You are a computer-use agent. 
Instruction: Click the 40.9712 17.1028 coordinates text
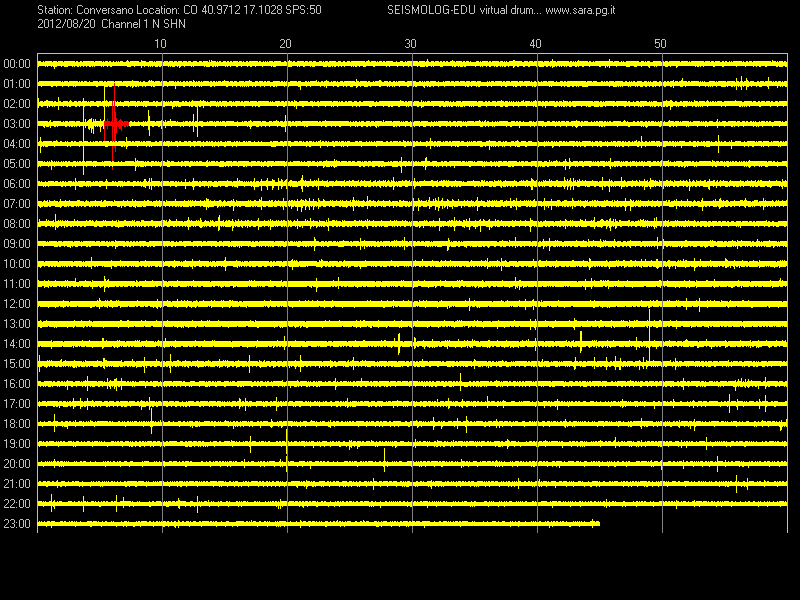242,10
